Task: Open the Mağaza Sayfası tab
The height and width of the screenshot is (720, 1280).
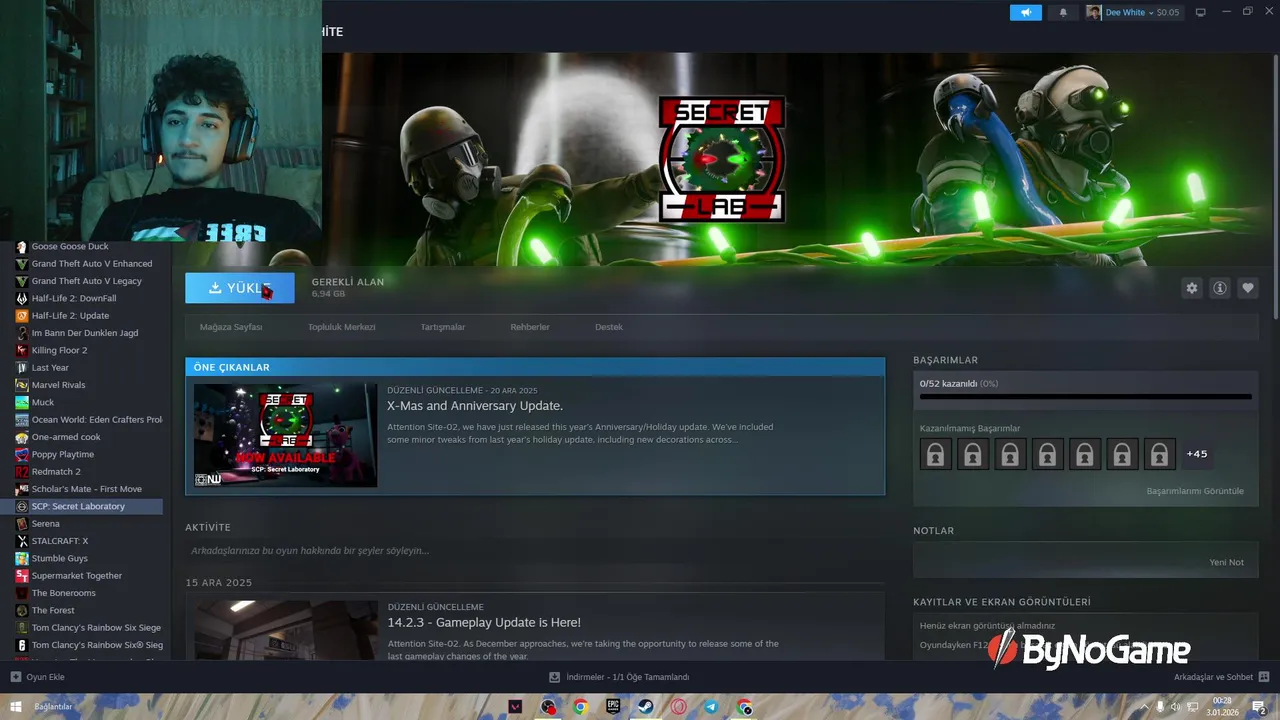Action: (231, 327)
